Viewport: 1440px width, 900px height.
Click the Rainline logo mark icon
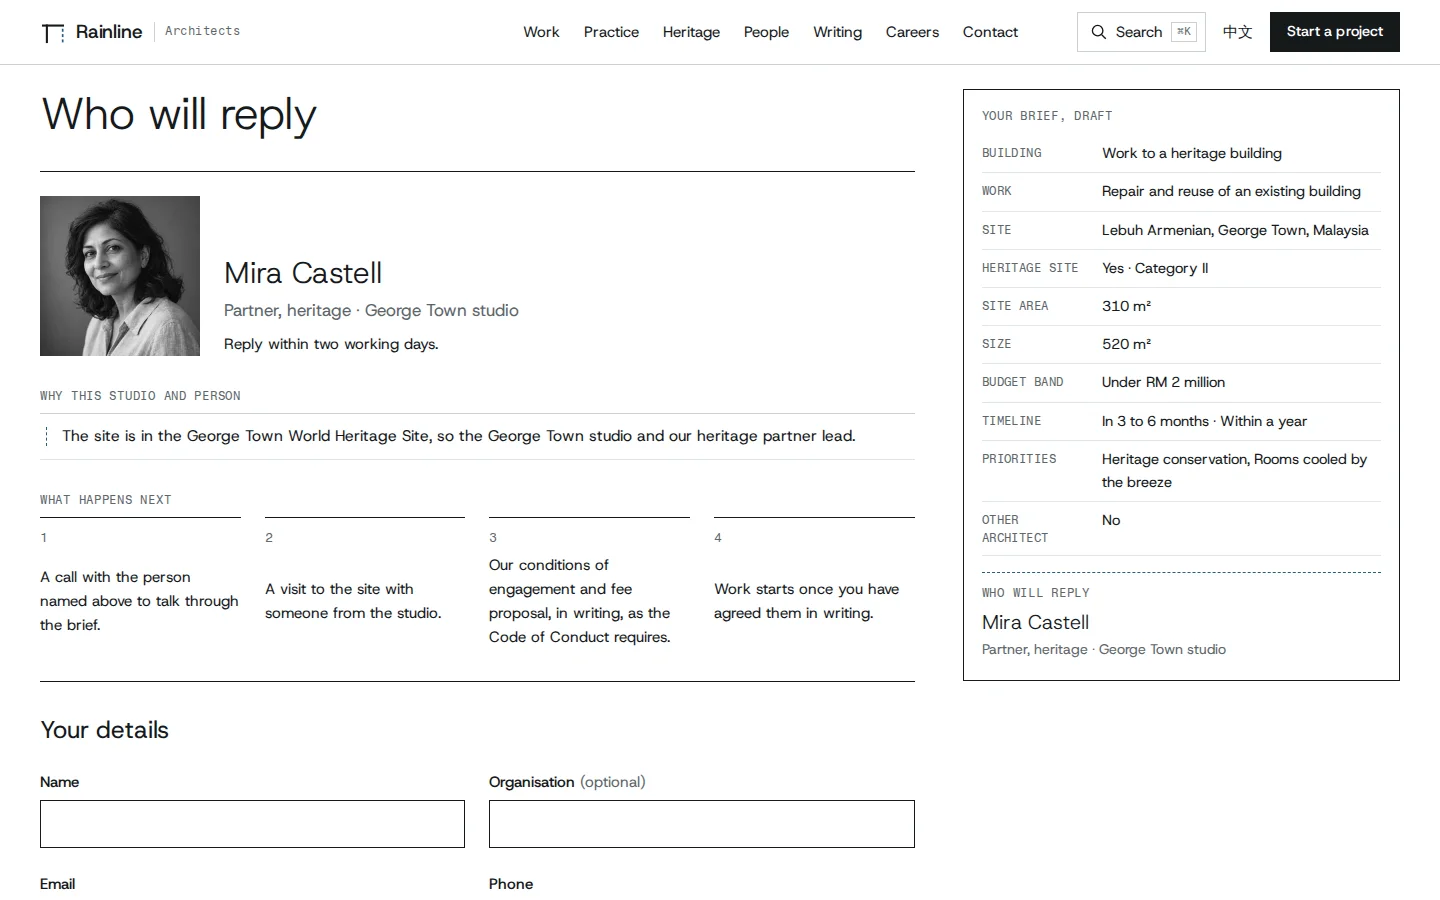pyautogui.click(x=53, y=33)
